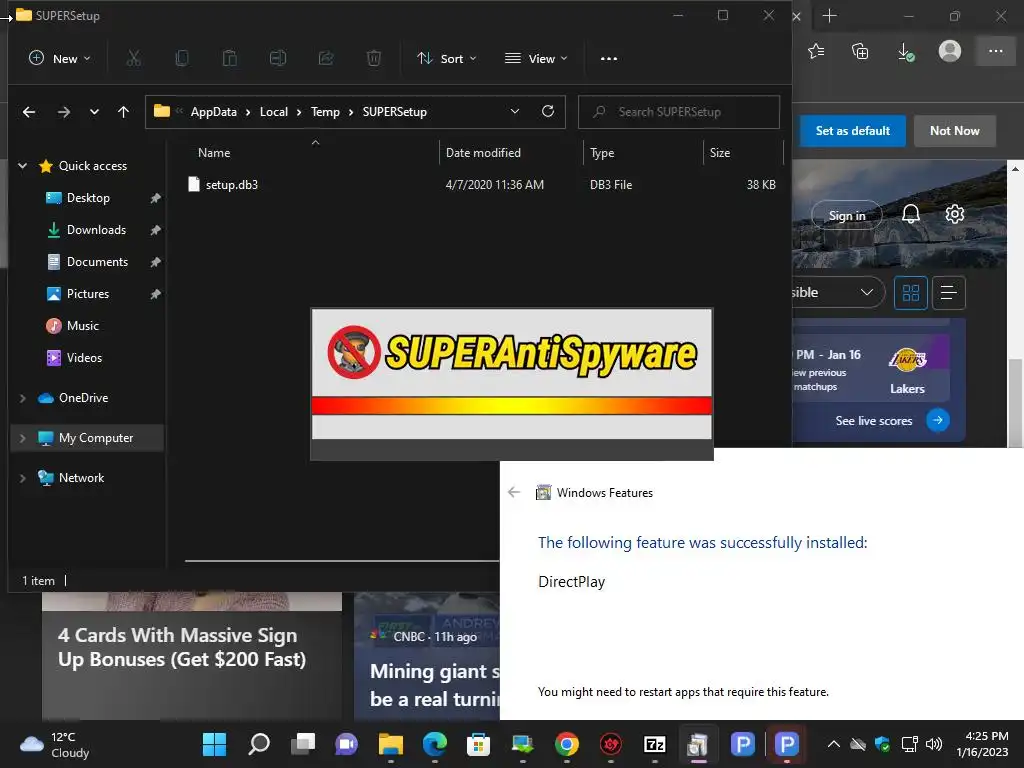Click Not Now in Edge prompt
Image resolution: width=1024 pixels, height=768 pixels.
(x=954, y=131)
